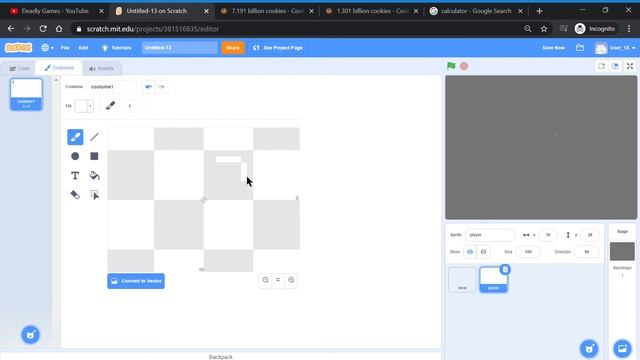Click Save Now
The width and height of the screenshot is (640, 360).
tap(553, 48)
